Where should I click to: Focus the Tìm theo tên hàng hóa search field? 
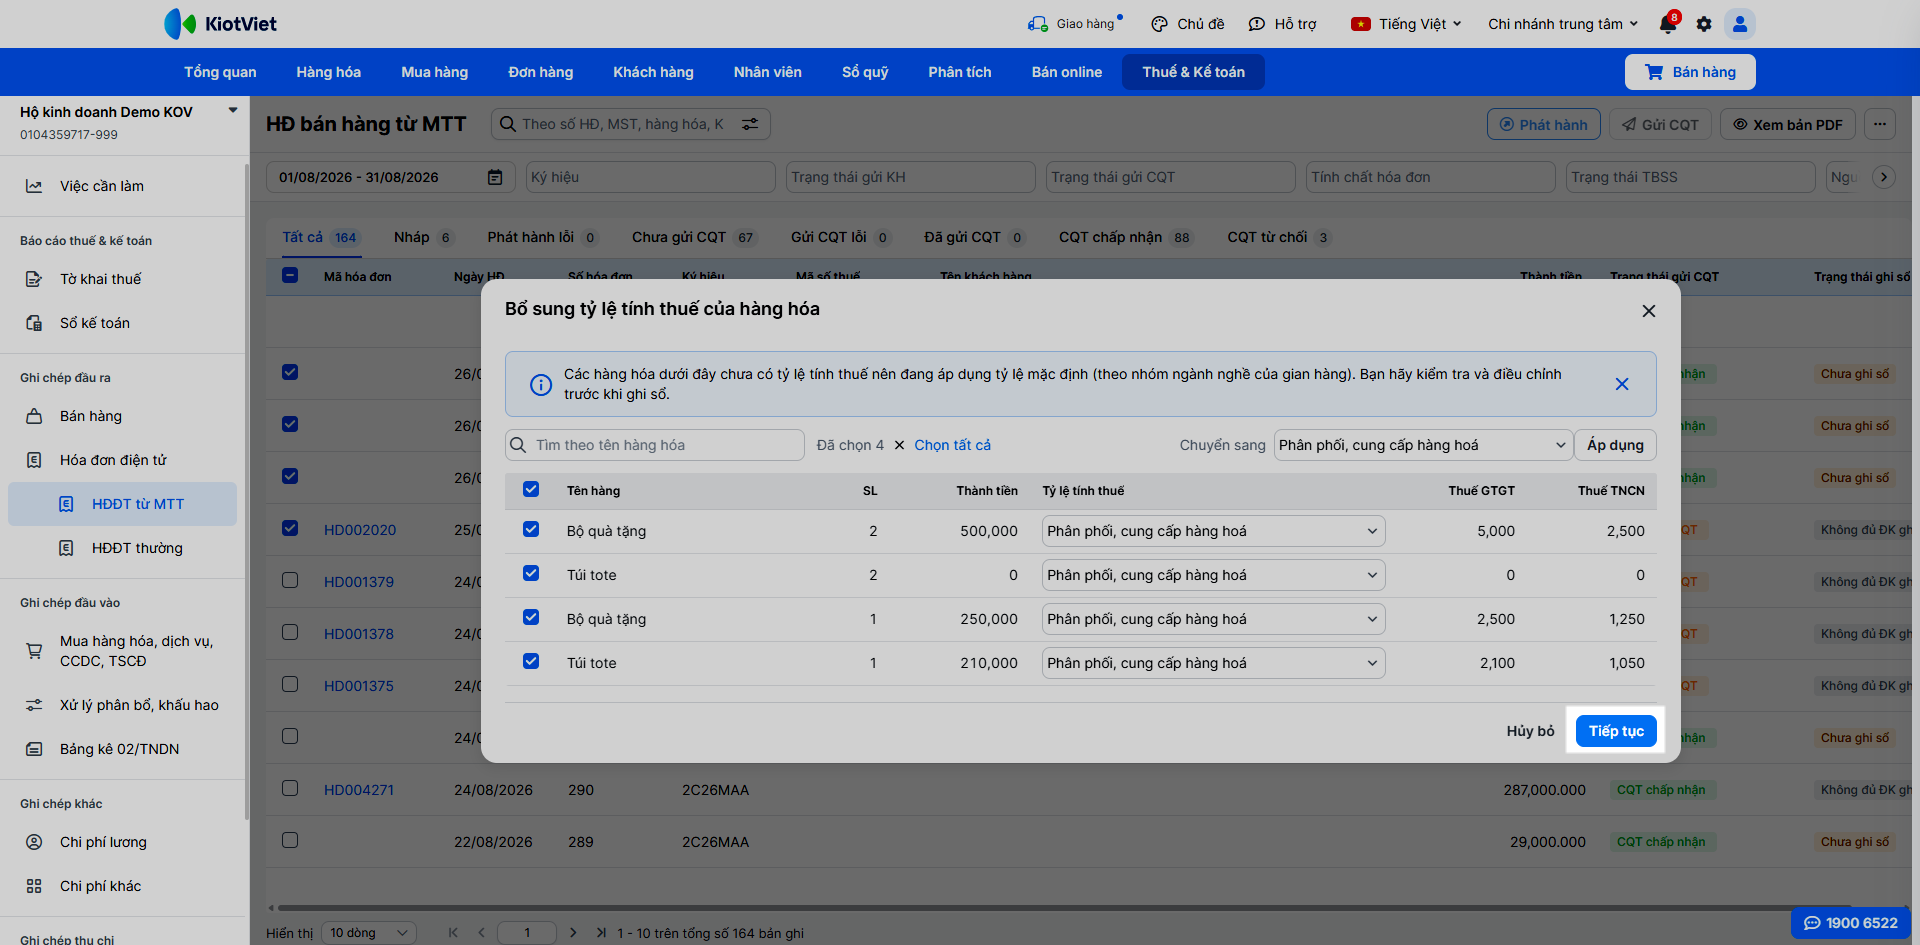click(x=655, y=445)
